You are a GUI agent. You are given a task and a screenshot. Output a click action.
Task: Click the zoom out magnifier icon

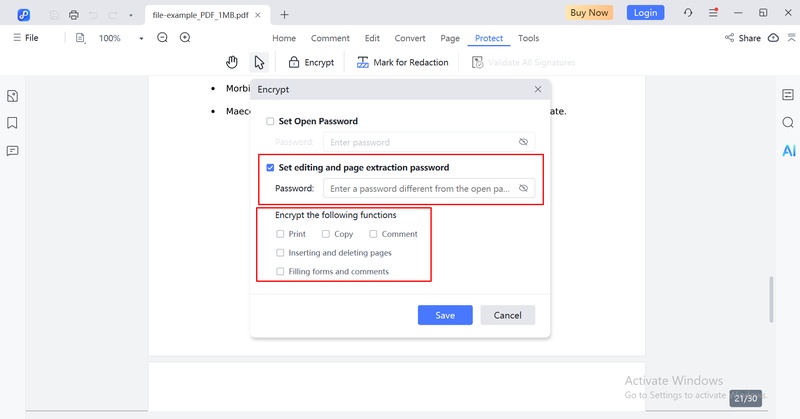tap(162, 38)
